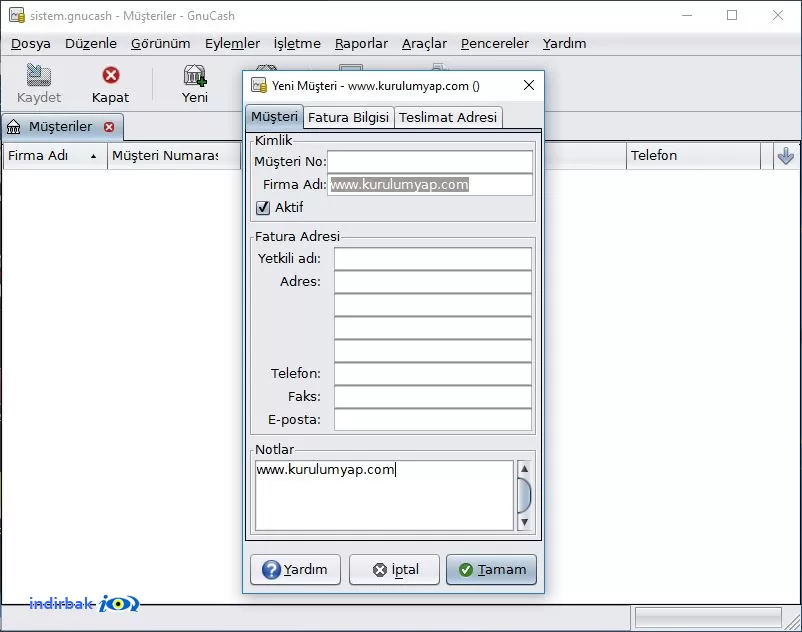The image size is (802, 632).
Task: Open the Araçlar menu
Action: point(424,44)
